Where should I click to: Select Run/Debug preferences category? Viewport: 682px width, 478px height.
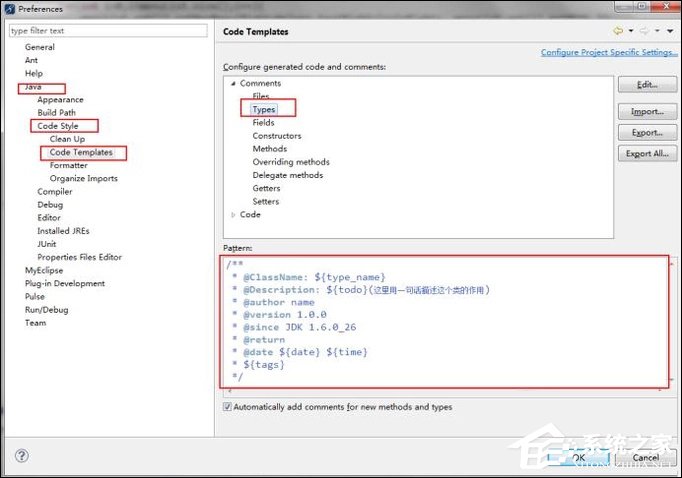[47, 310]
